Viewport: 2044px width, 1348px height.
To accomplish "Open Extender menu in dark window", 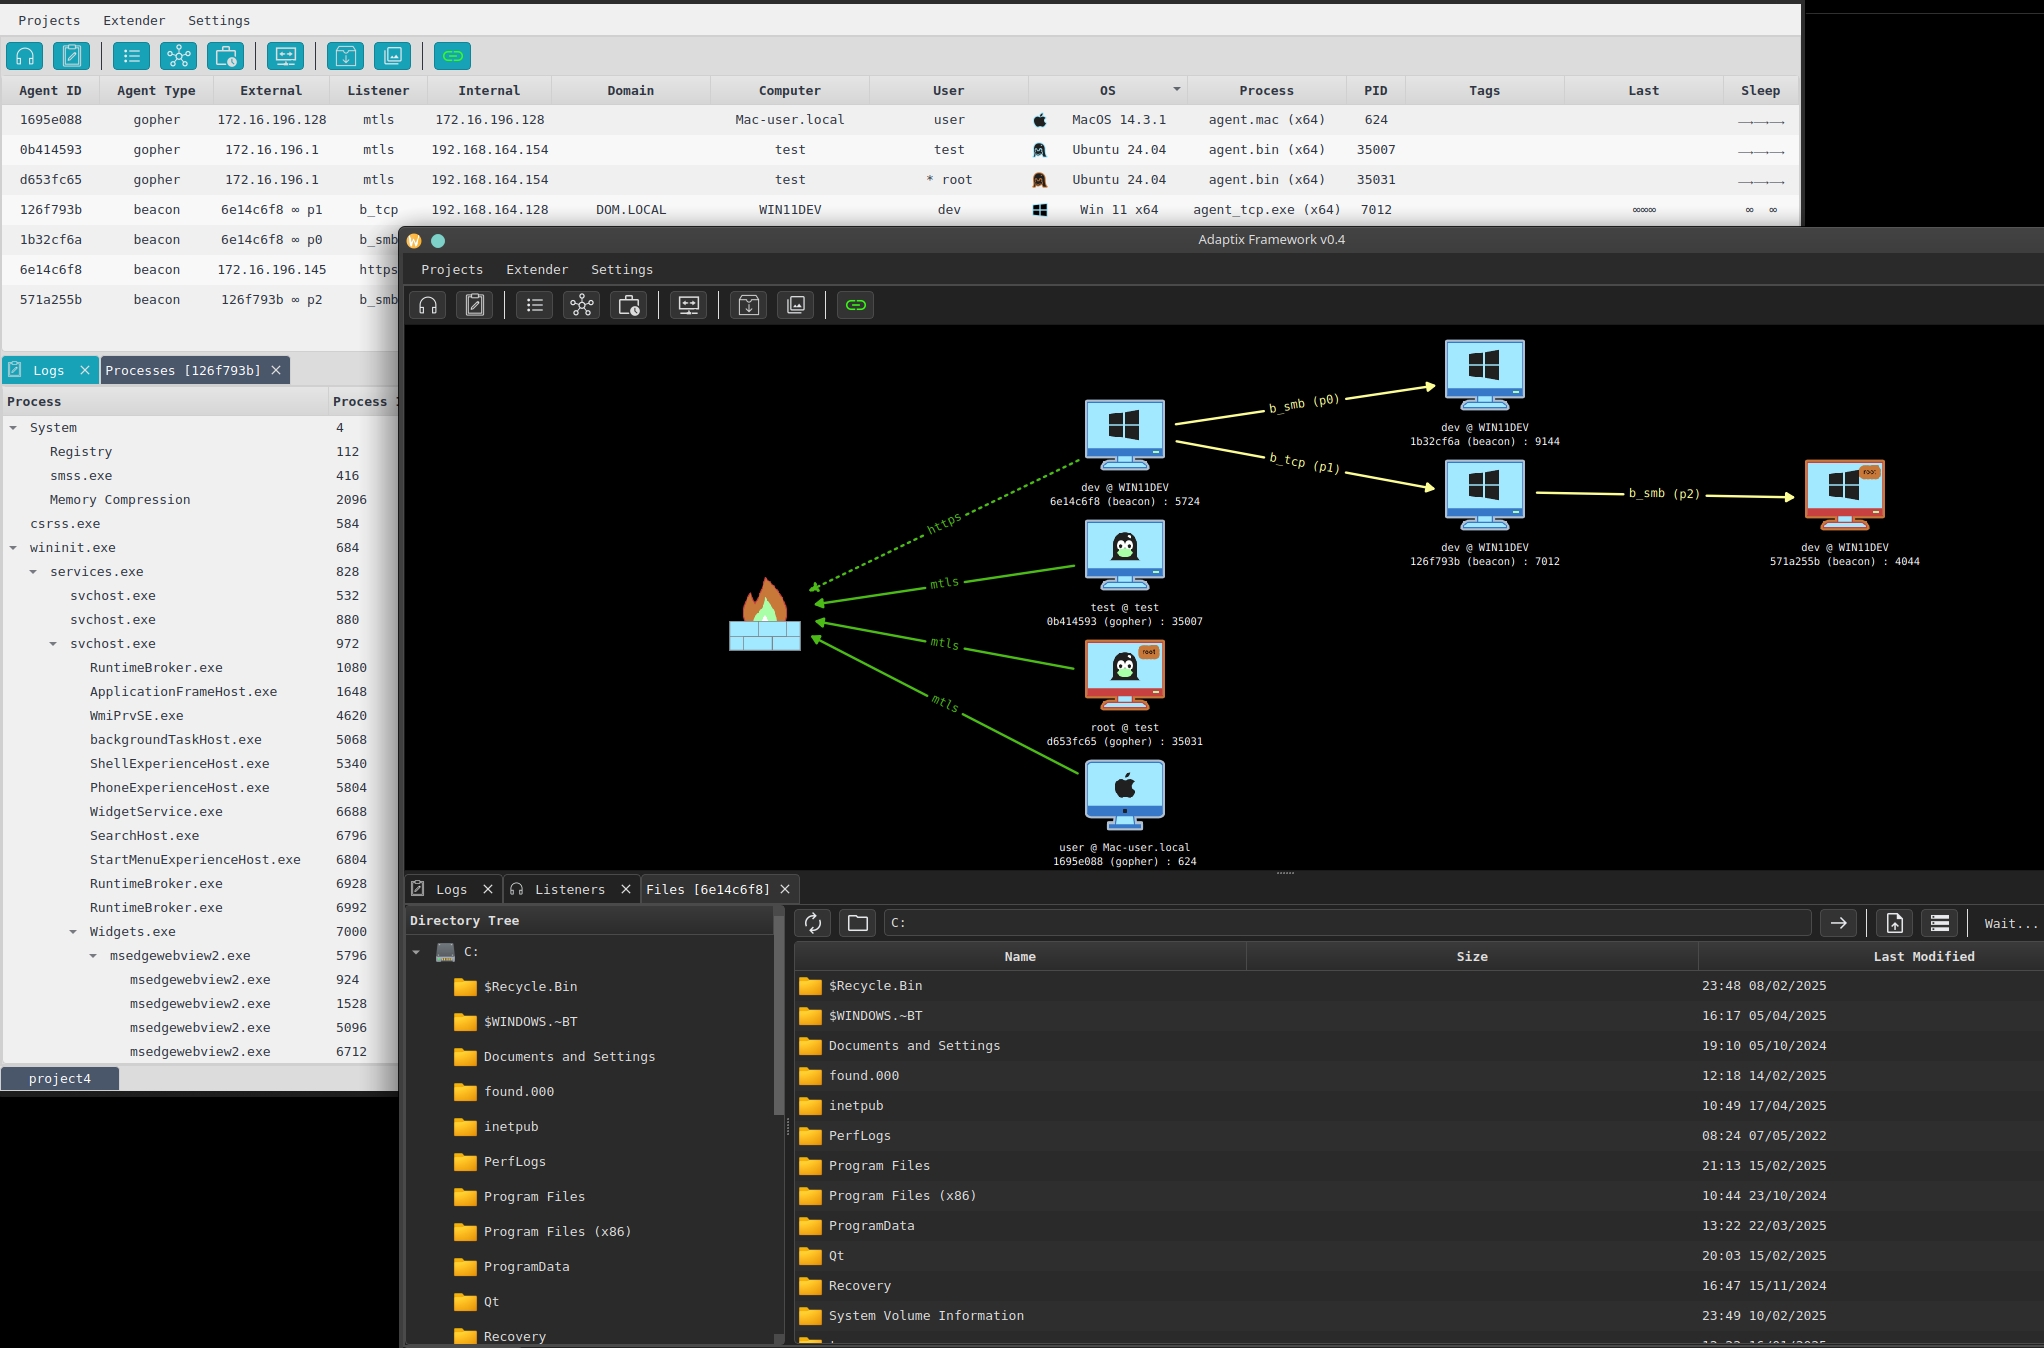I will [536, 270].
